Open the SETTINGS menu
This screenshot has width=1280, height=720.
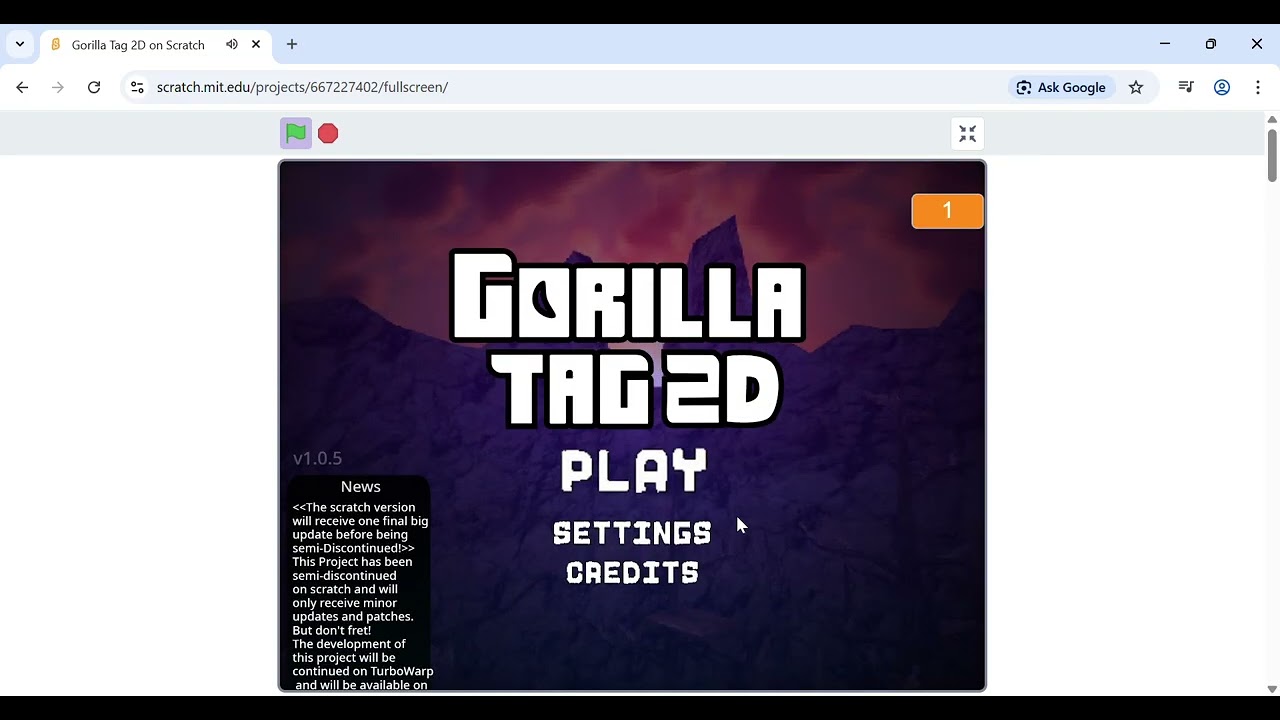click(632, 533)
